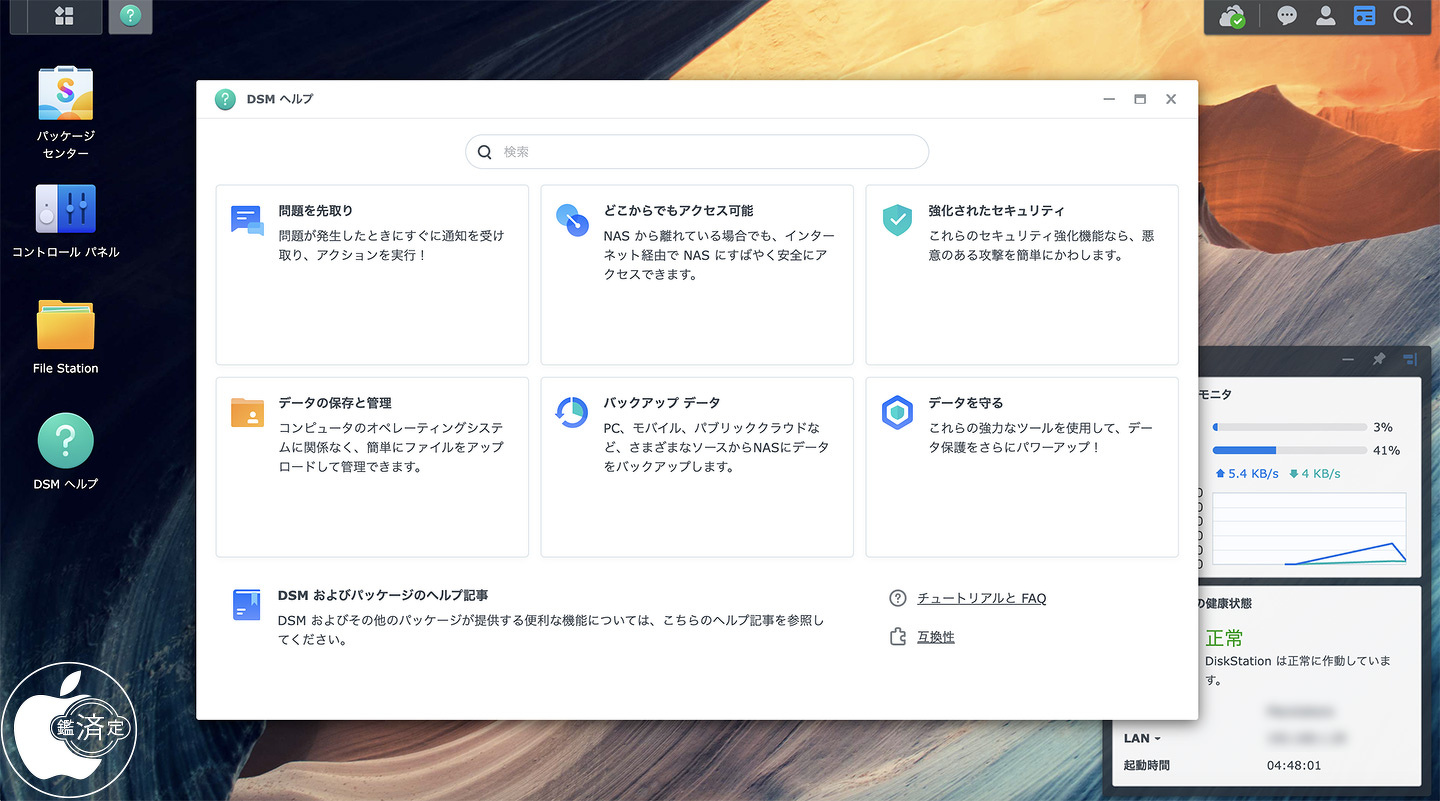
Task: Open the Package Center desktop icon
Action: click(x=65, y=112)
